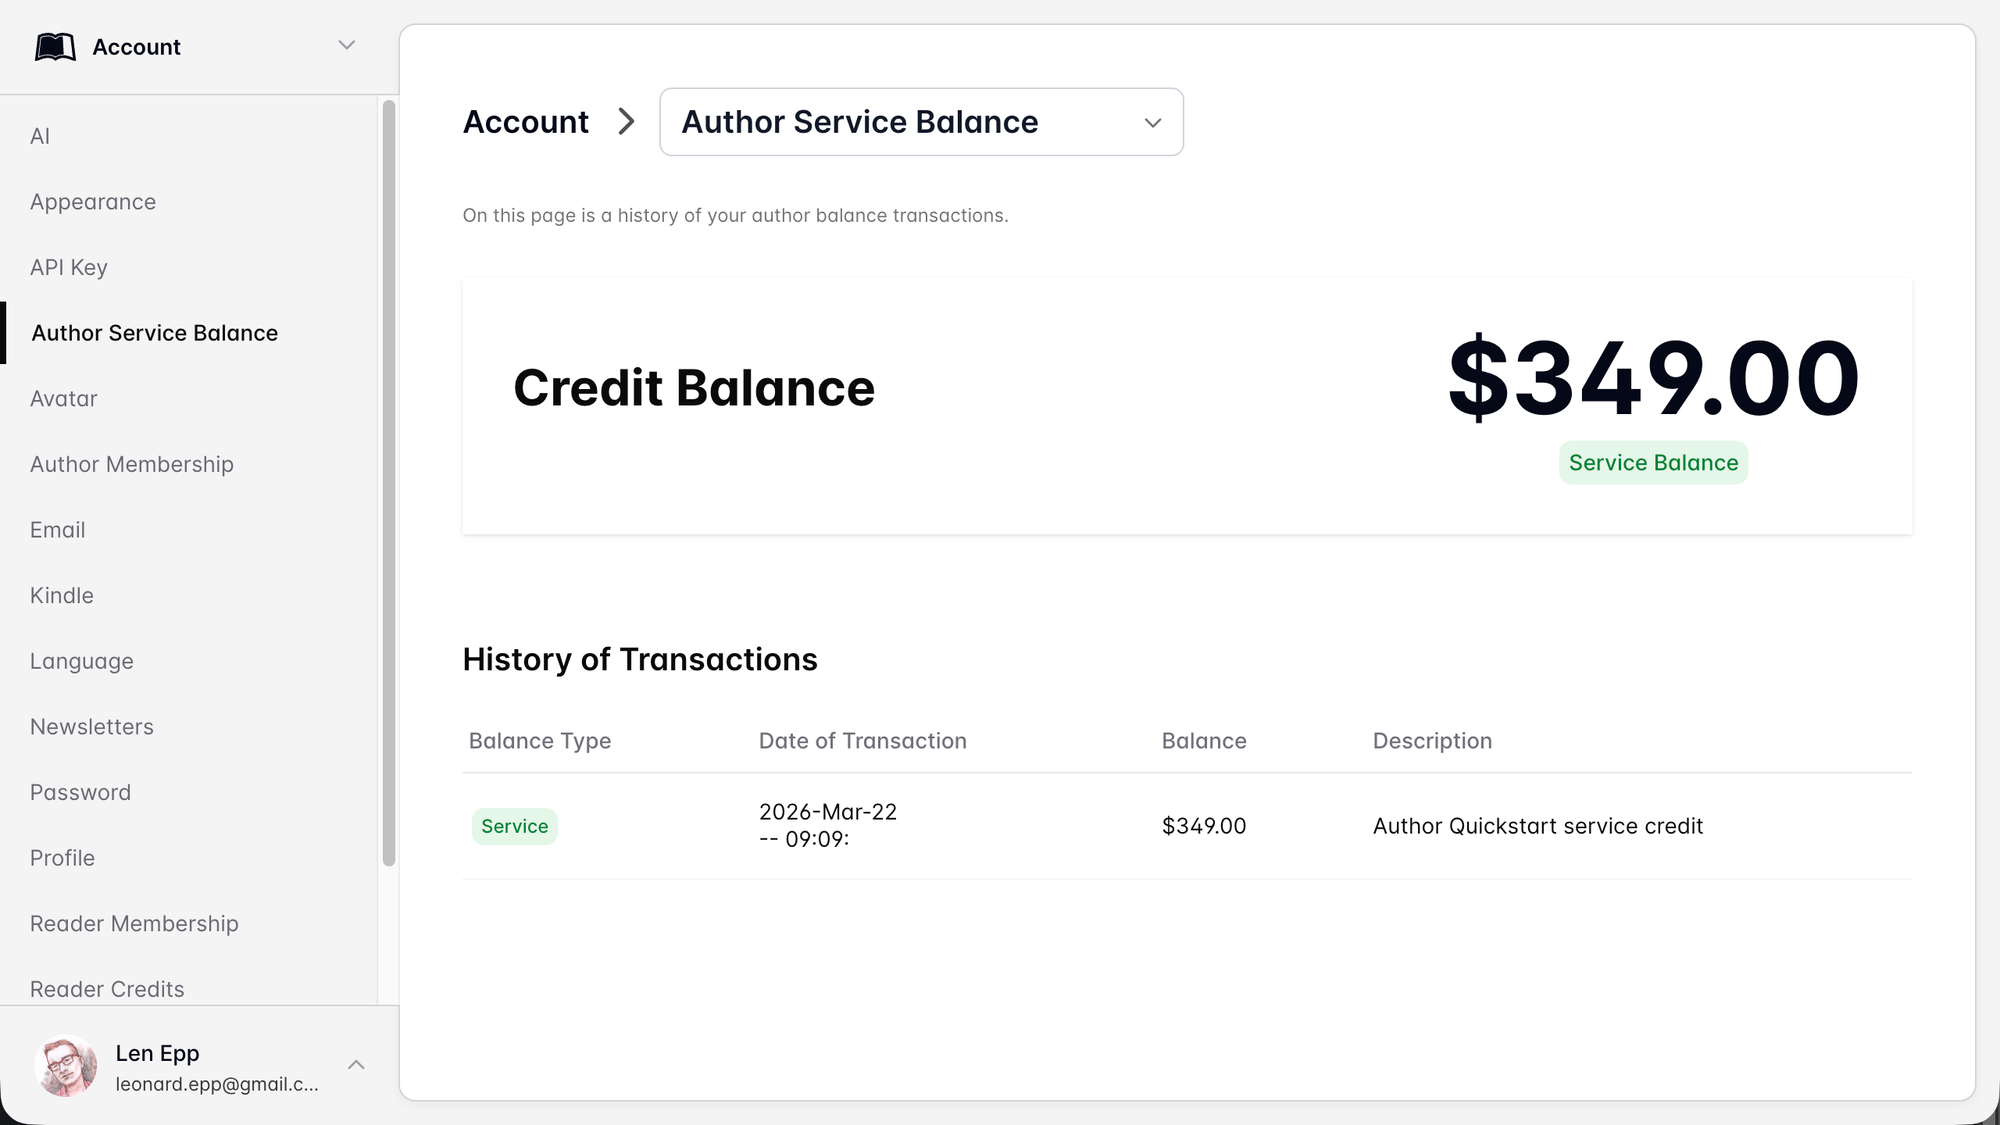
Task: Go to Appearance settings
Action: (93, 202)
